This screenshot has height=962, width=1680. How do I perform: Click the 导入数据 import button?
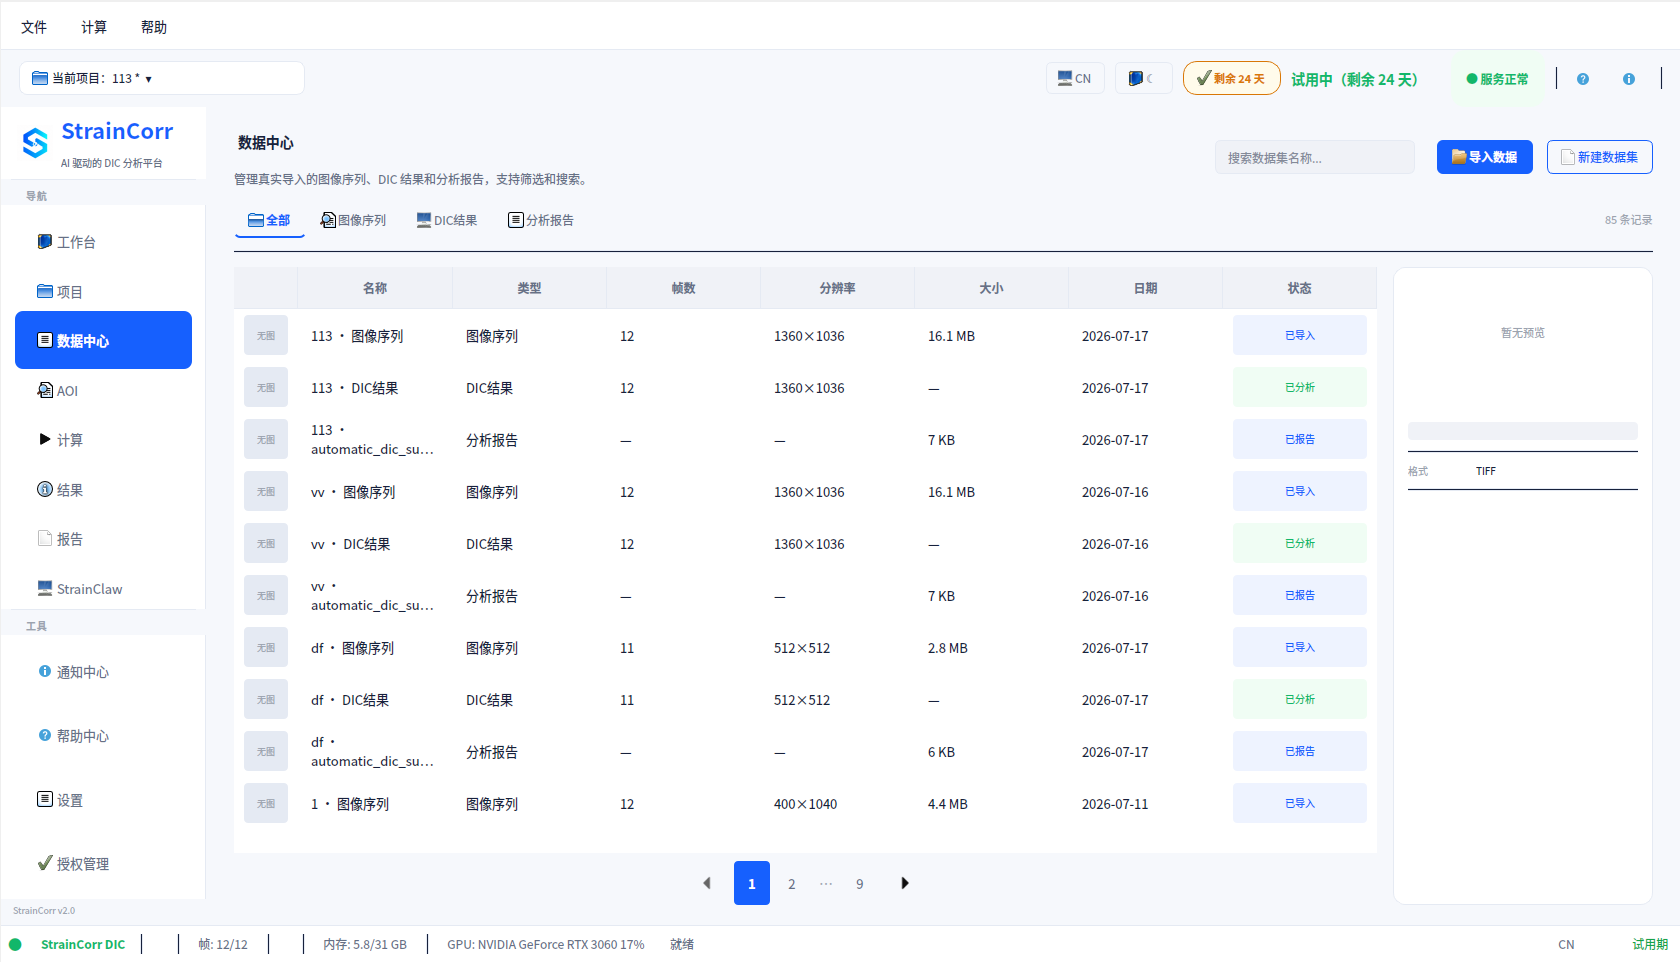pos(1484,157)
